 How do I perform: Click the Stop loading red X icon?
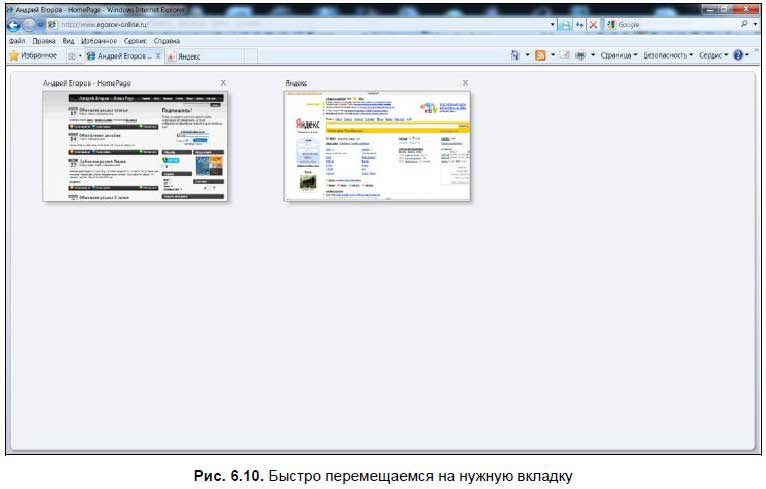[x=593, y=24]
